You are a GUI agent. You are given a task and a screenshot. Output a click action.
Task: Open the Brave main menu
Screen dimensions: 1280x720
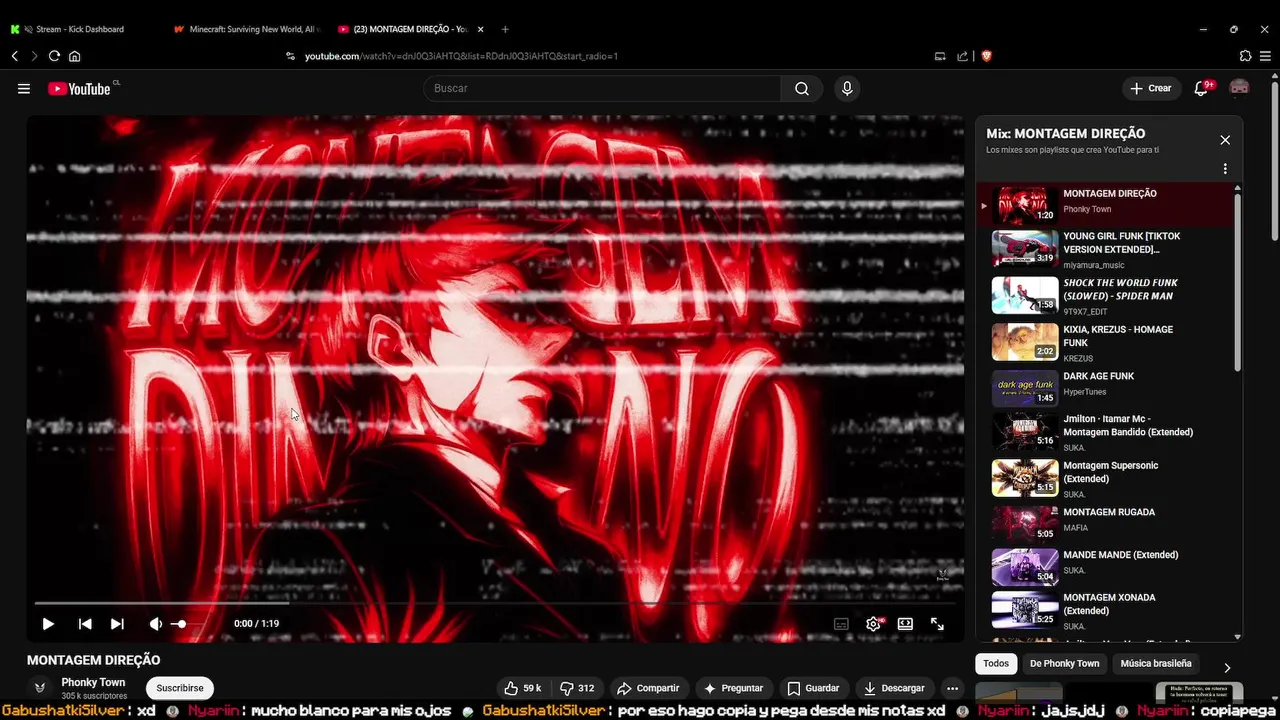point(1266,56)
